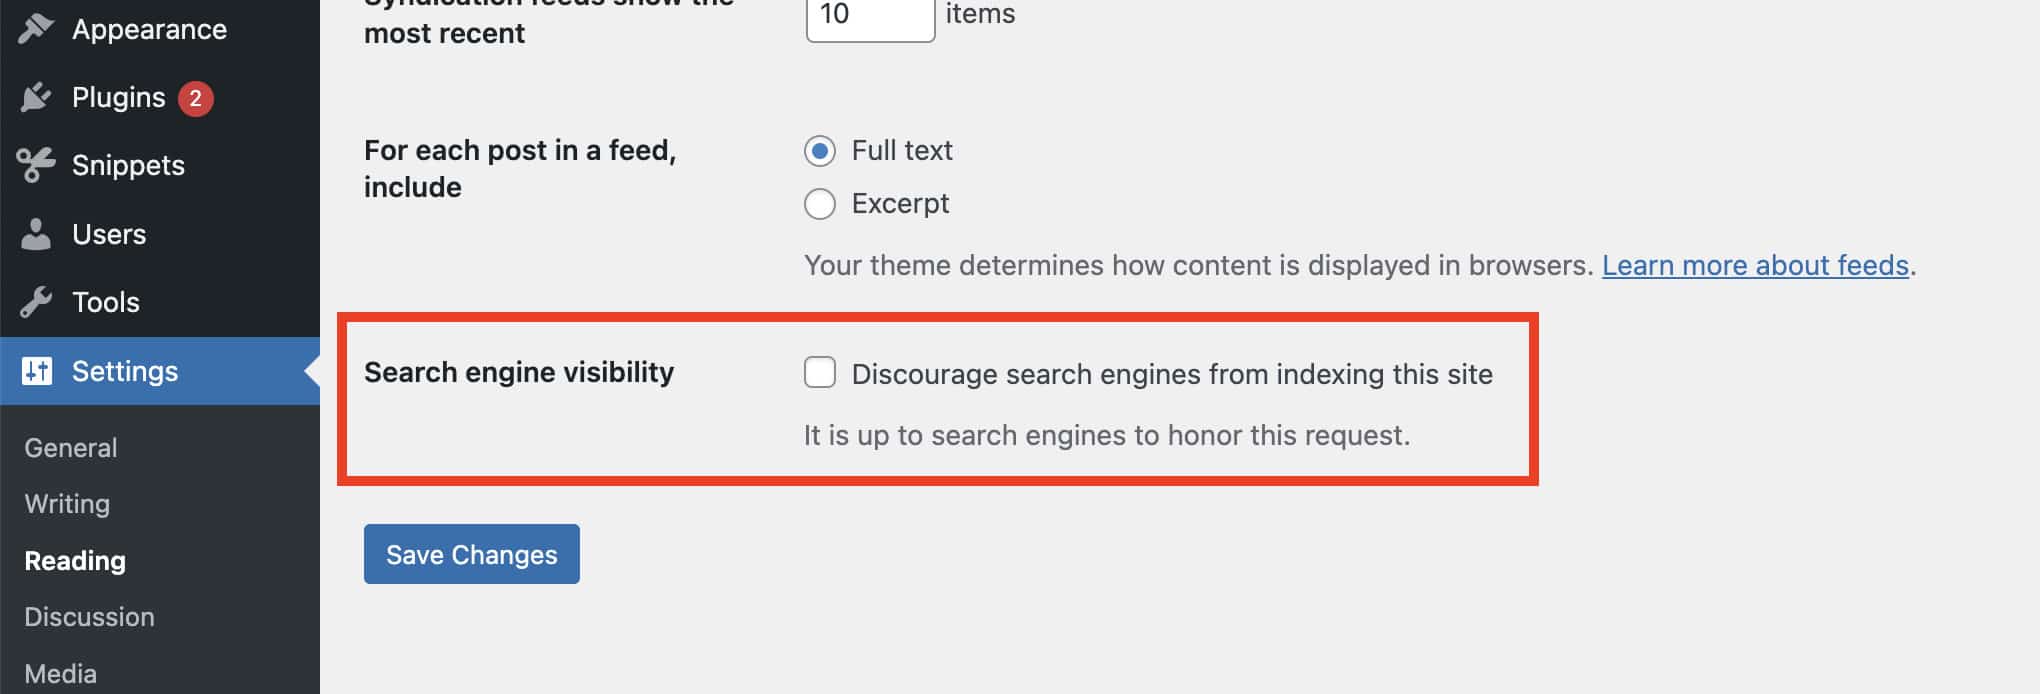Open the Media settings submenu item
This screenshot has height=694, width=2040.
pyautogui.click(x=60, y=674)
